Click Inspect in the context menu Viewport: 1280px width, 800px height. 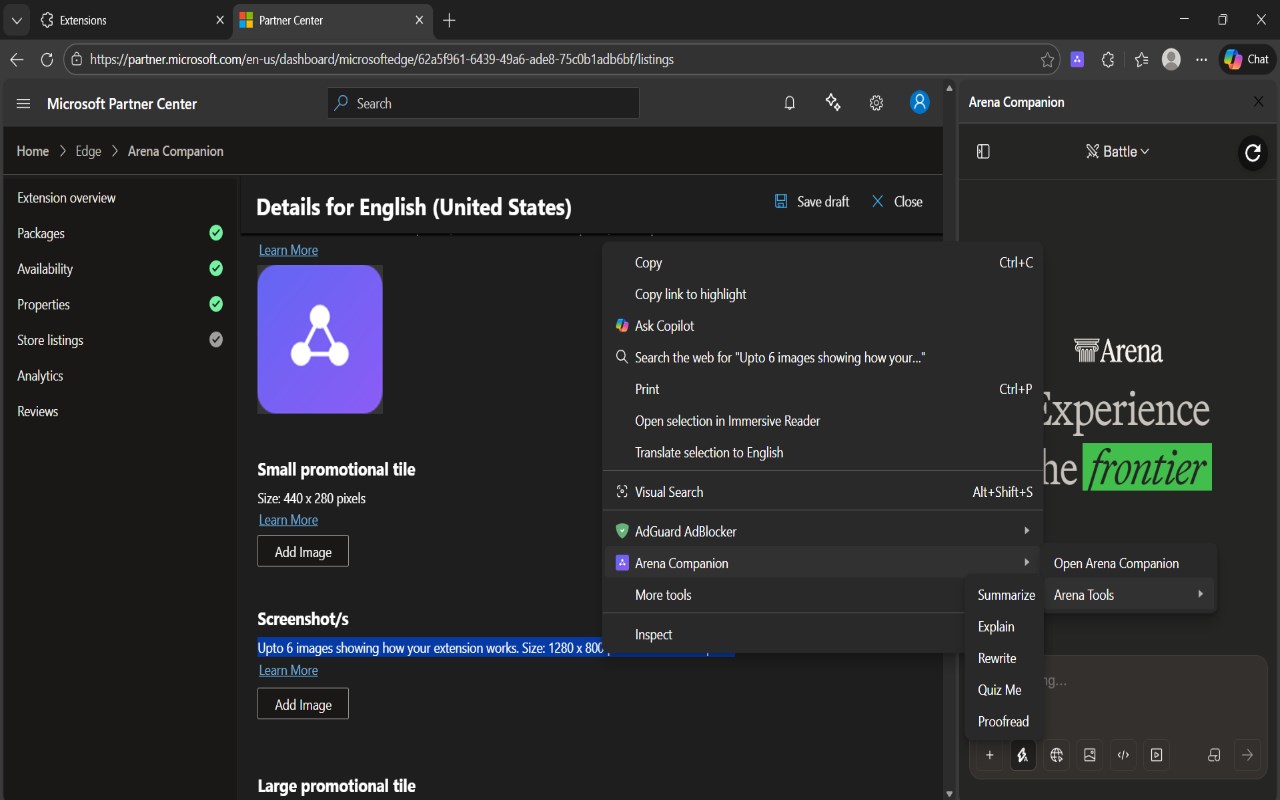pyautogui.click(x=653, y=634)
